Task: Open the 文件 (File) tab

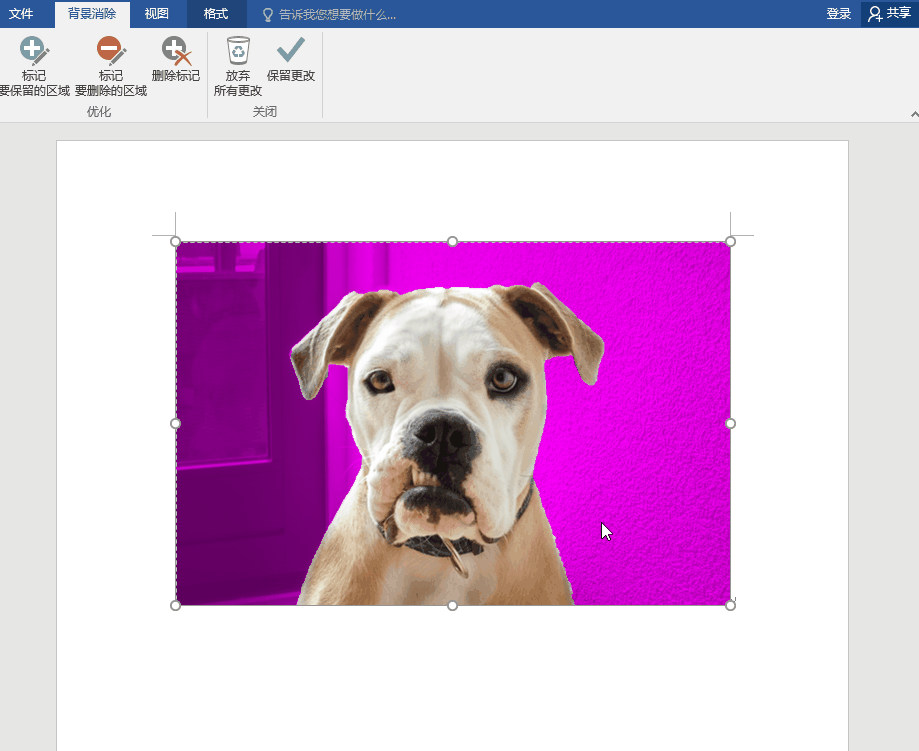Action: click(21, 13)
